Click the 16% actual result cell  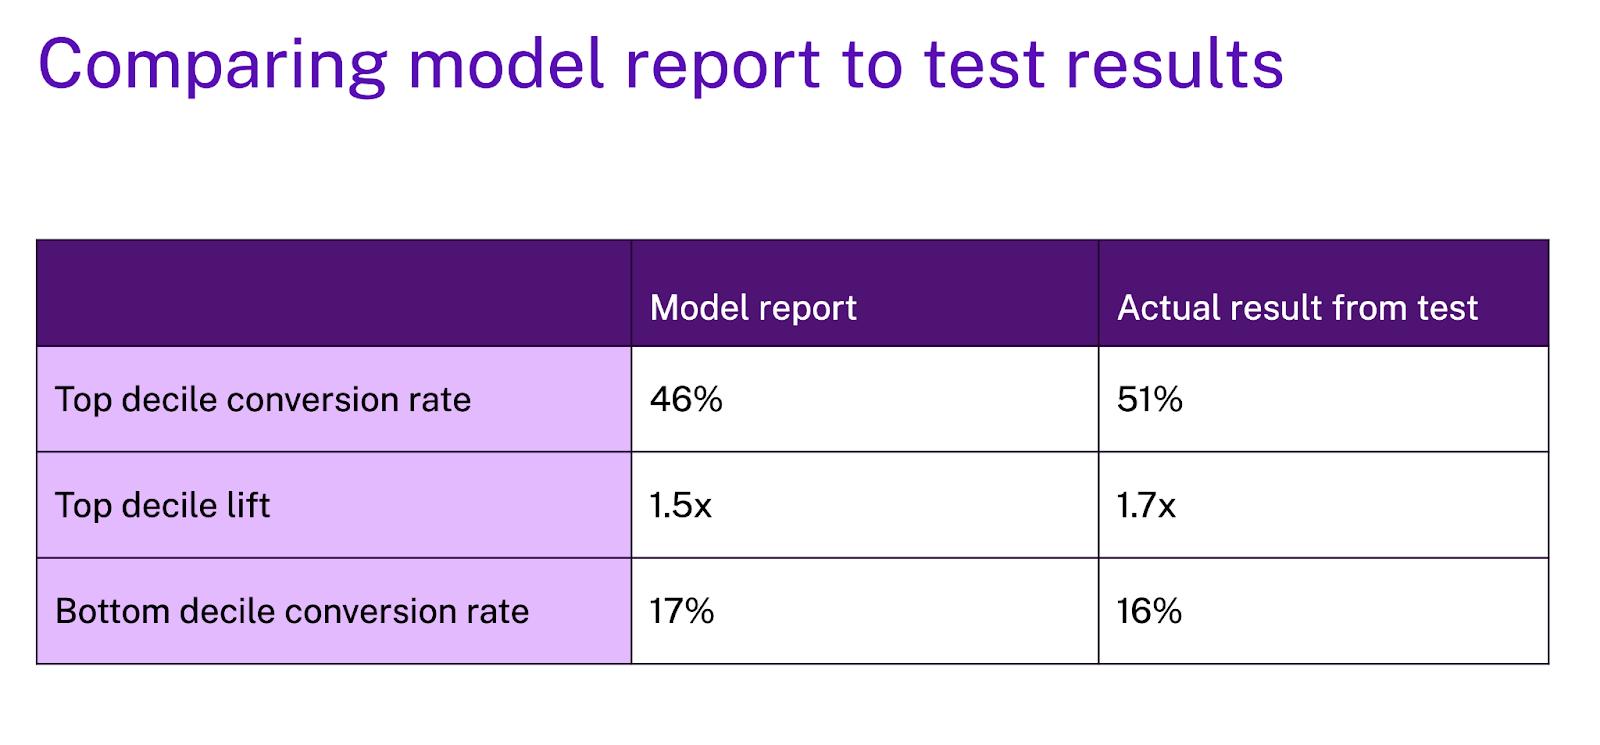click(x=1149, y=611)
